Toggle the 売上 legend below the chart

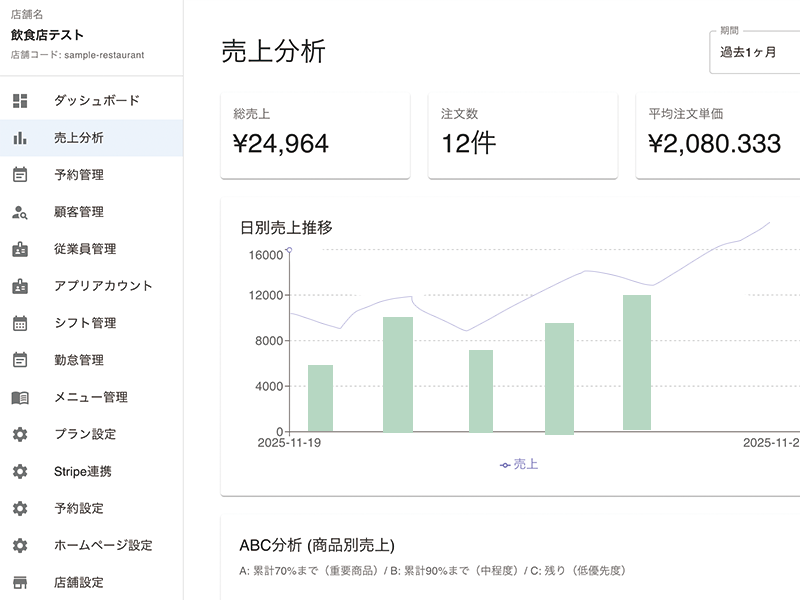click(521, 463)
